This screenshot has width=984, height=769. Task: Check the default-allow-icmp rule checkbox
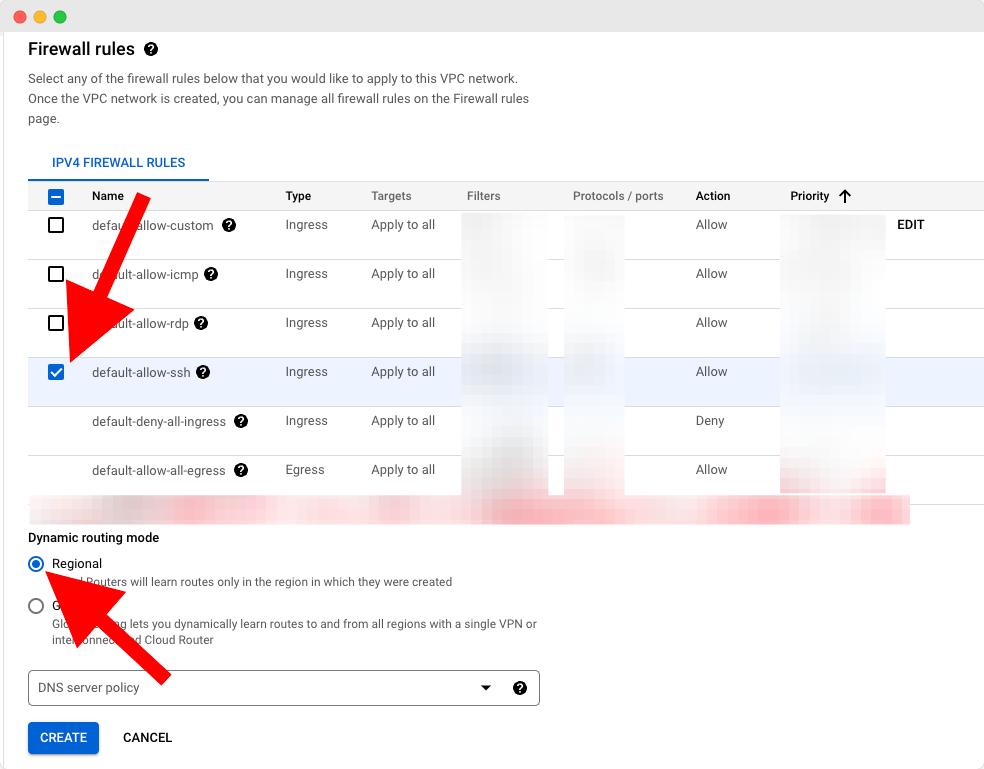[x=56, y=274]
